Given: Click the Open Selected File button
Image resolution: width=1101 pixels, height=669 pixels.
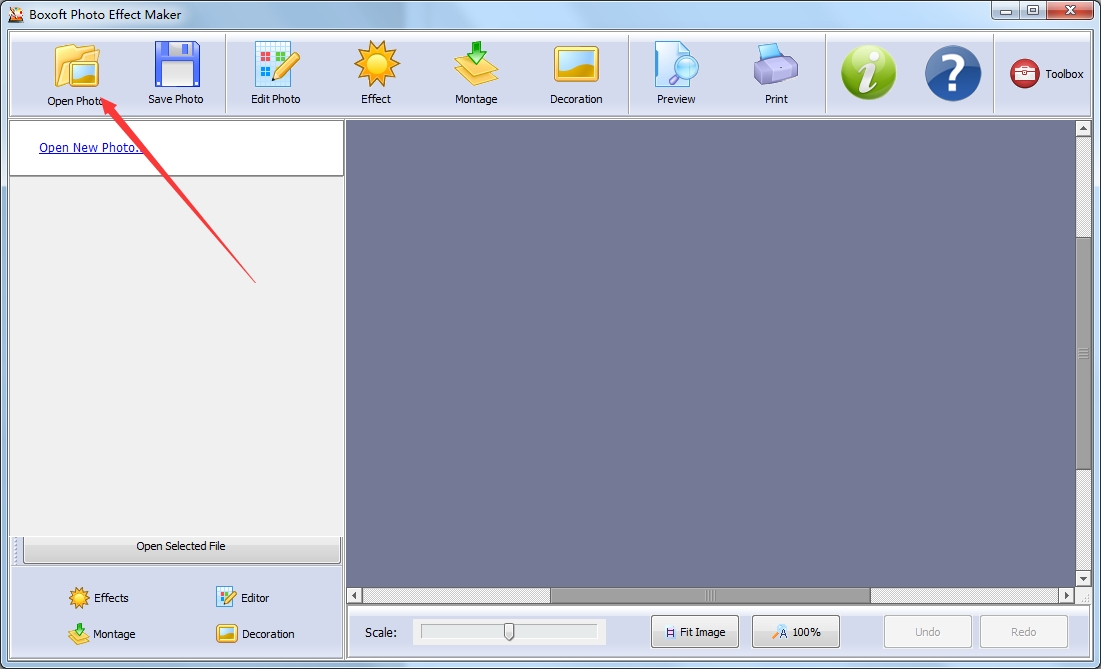Looking at the screenshot, I should [x=182, y=548].
